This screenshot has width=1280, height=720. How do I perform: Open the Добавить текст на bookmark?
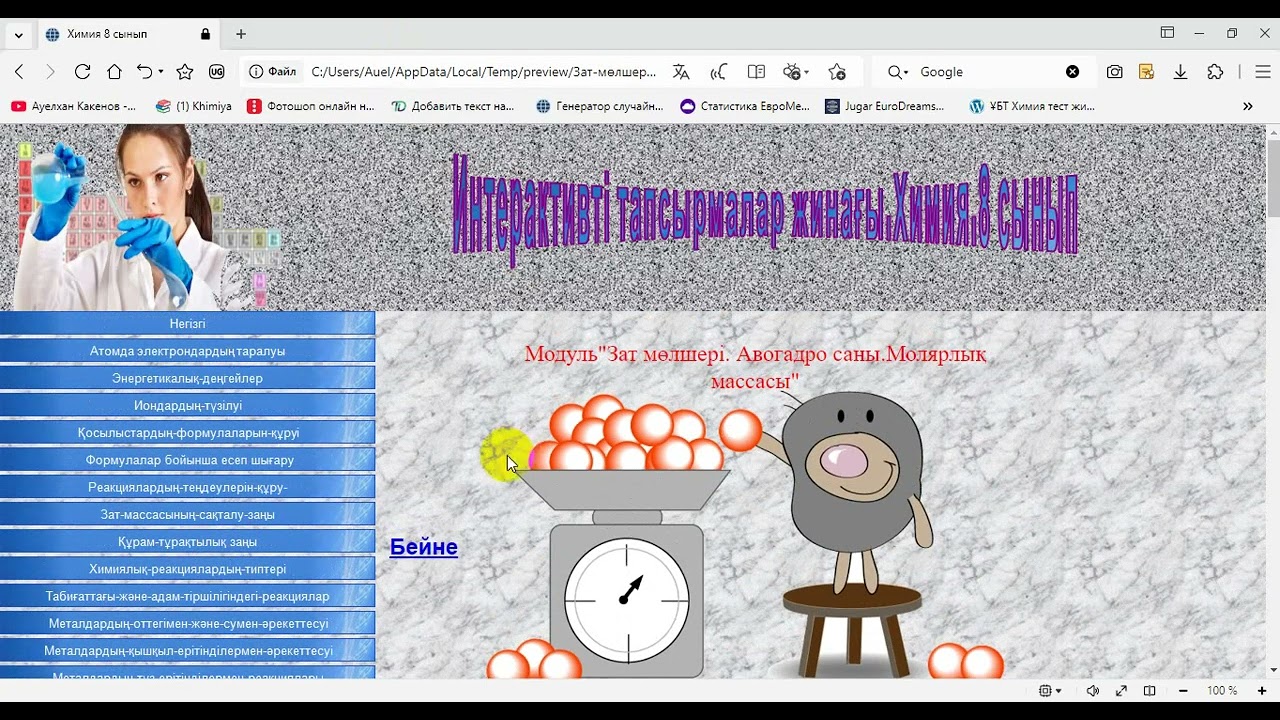point(453,106)
